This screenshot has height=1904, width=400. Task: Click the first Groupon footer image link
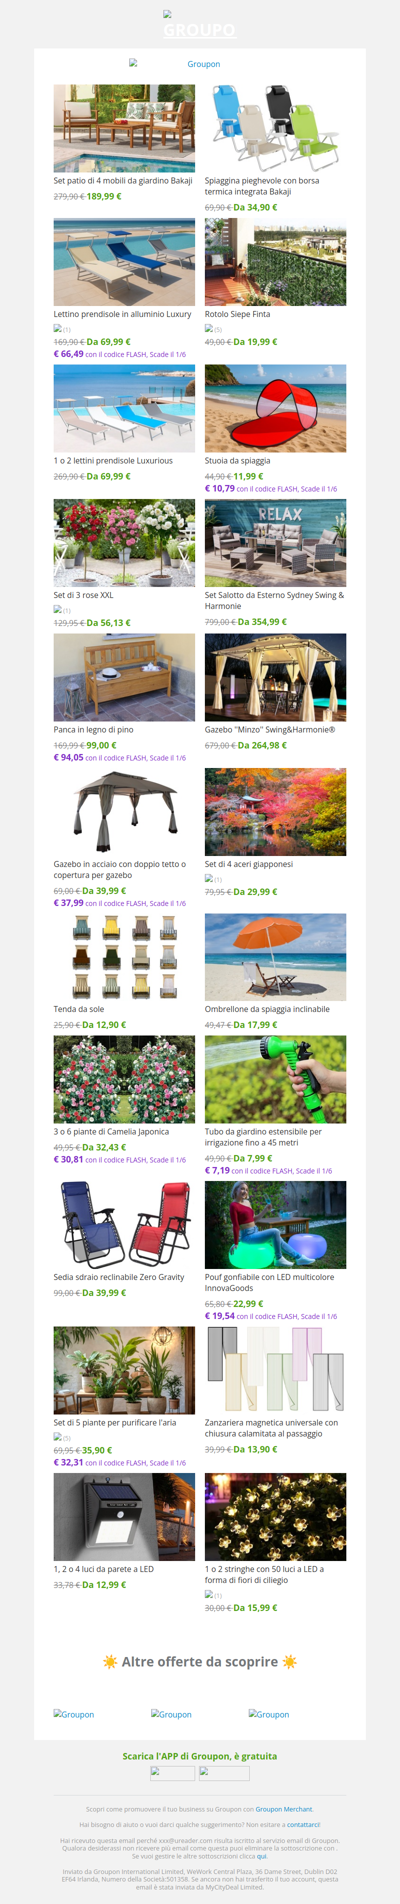coord(74,1714)
